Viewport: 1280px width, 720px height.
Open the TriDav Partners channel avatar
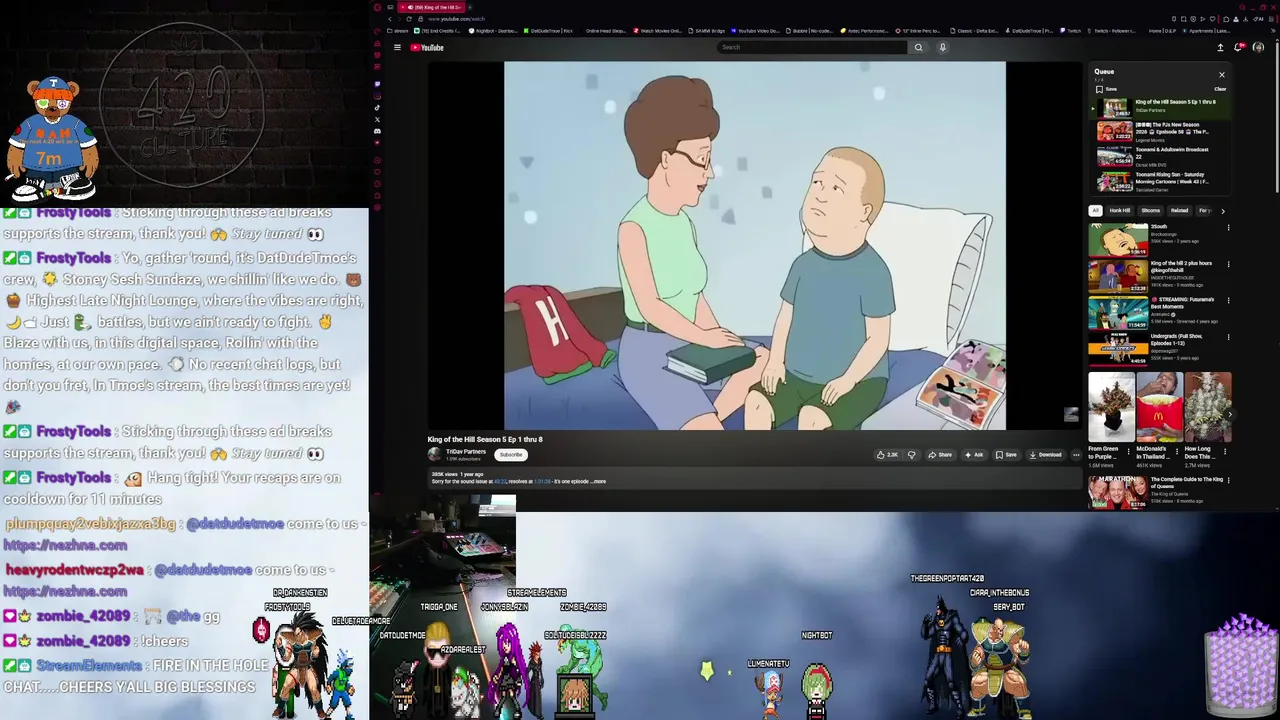tap(434, 454)
